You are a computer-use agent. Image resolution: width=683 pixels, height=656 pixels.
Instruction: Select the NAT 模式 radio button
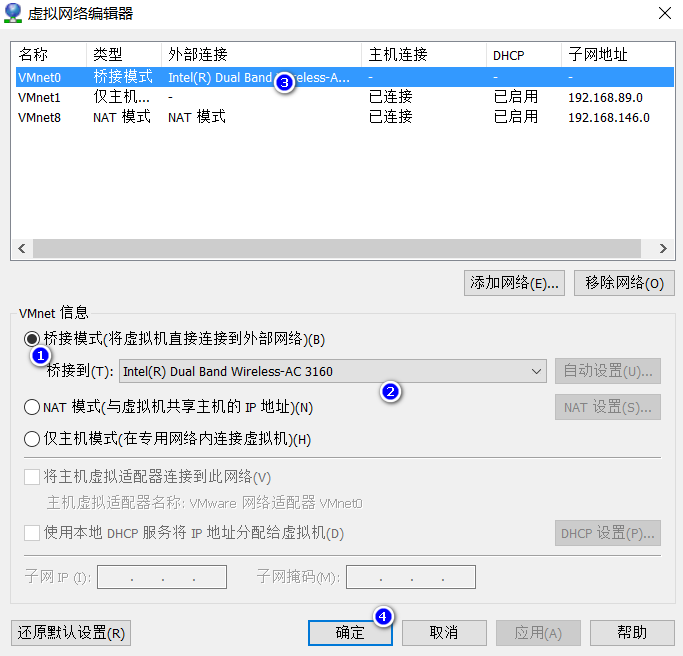(32, 407)
